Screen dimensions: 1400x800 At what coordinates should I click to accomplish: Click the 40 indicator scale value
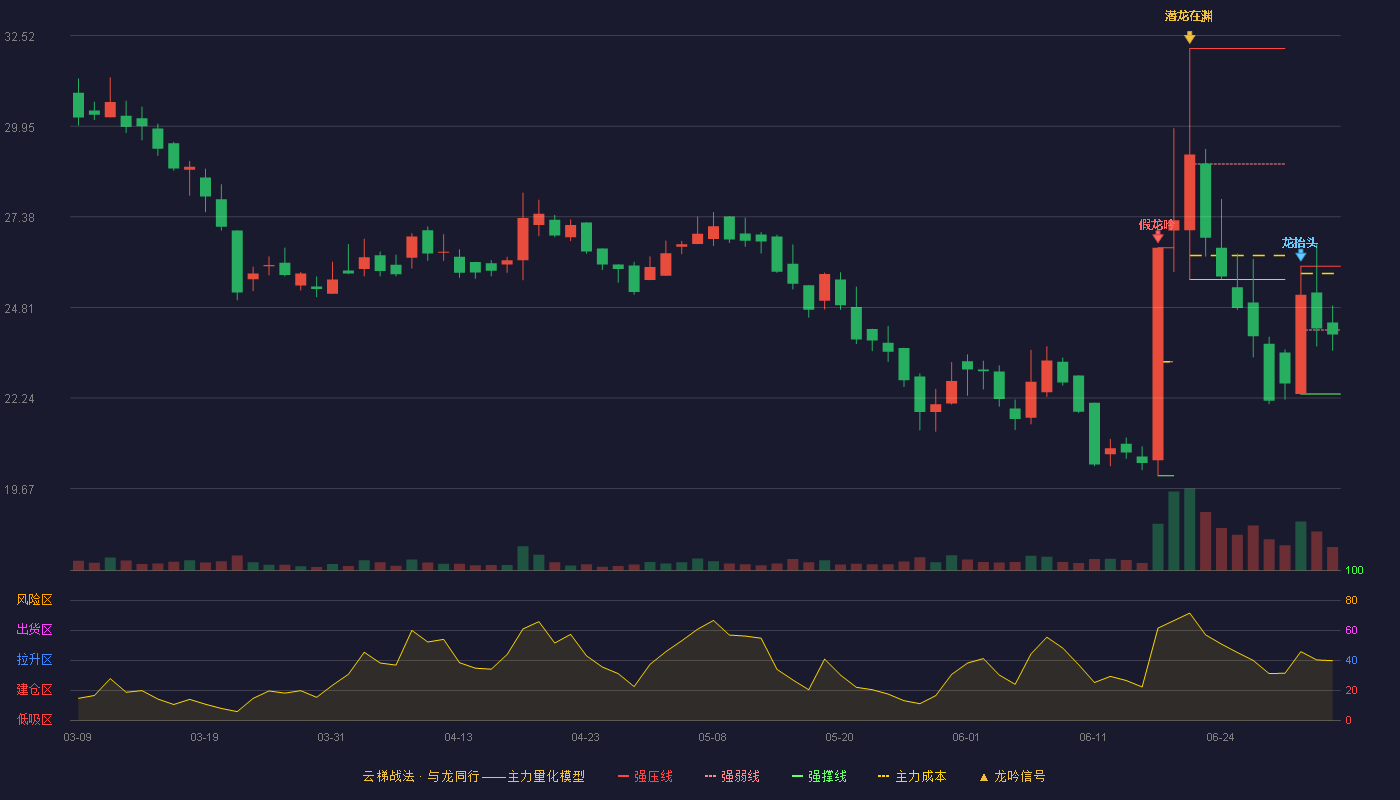(x=1351, y=660)
